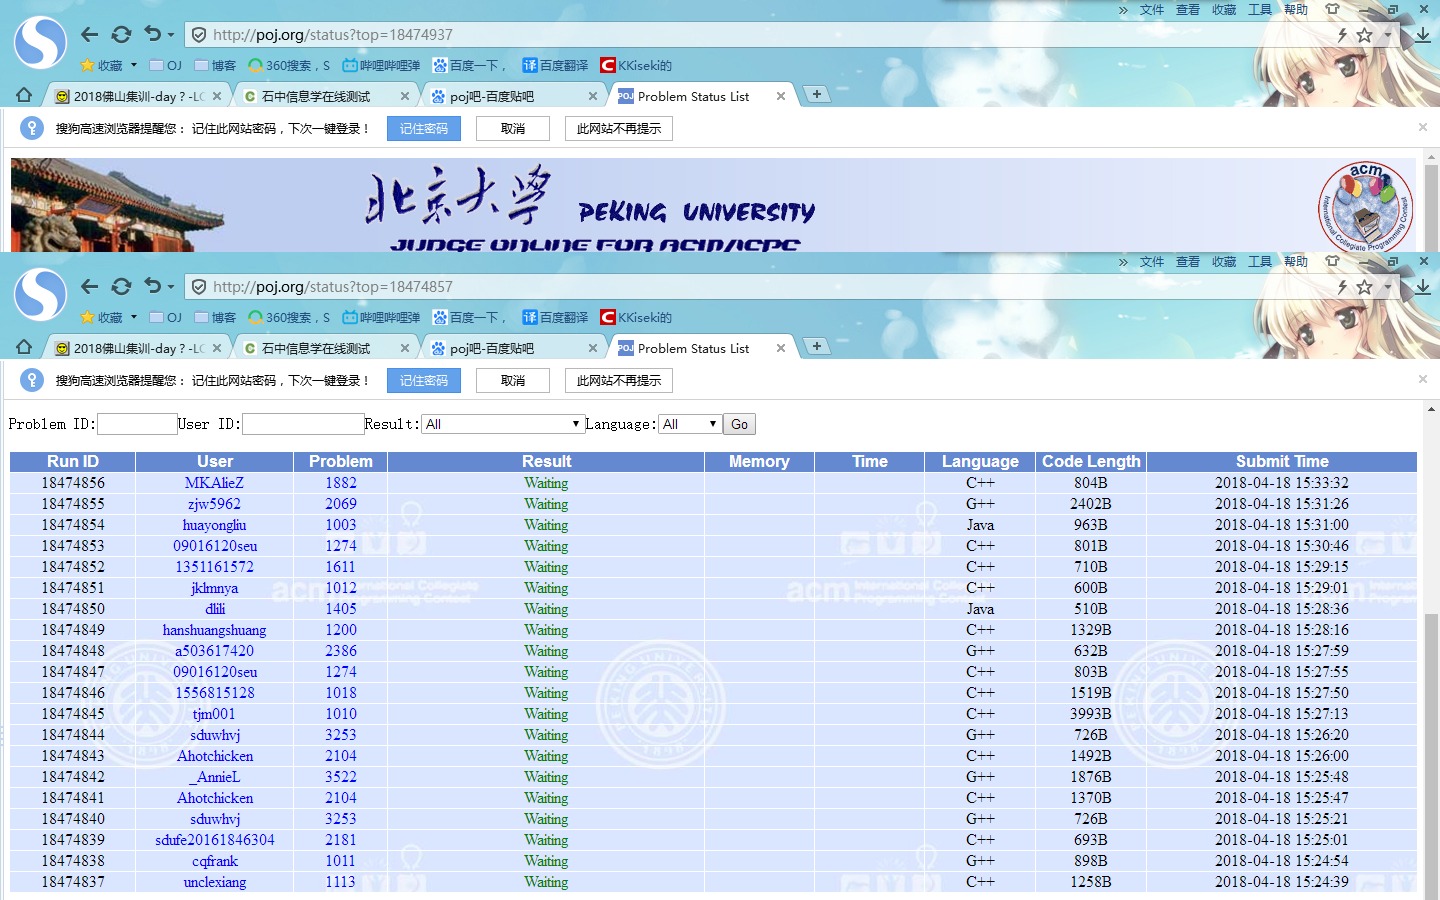The width and height of the screenshot is (1440, 900).
Task: Add a new tab in the upper window
Action: click(817, 94)
